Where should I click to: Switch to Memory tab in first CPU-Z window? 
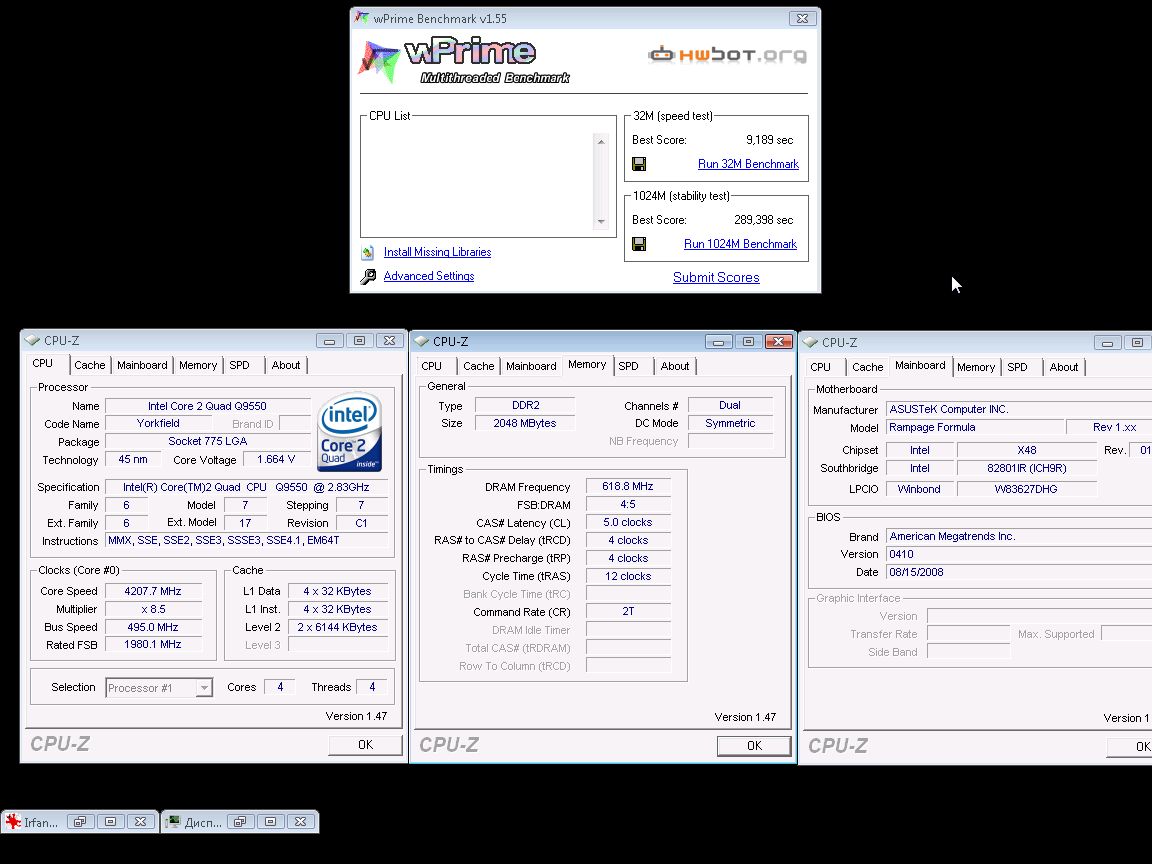point(198,365)
